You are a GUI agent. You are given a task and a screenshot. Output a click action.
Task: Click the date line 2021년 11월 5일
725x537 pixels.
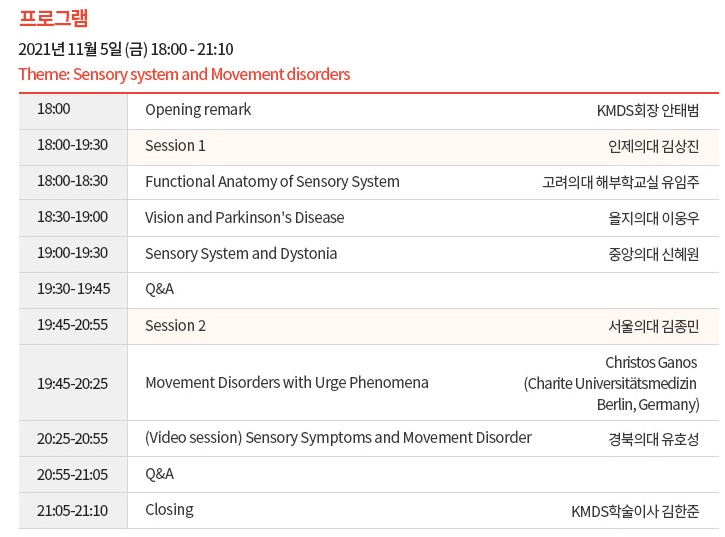(125, 49)
